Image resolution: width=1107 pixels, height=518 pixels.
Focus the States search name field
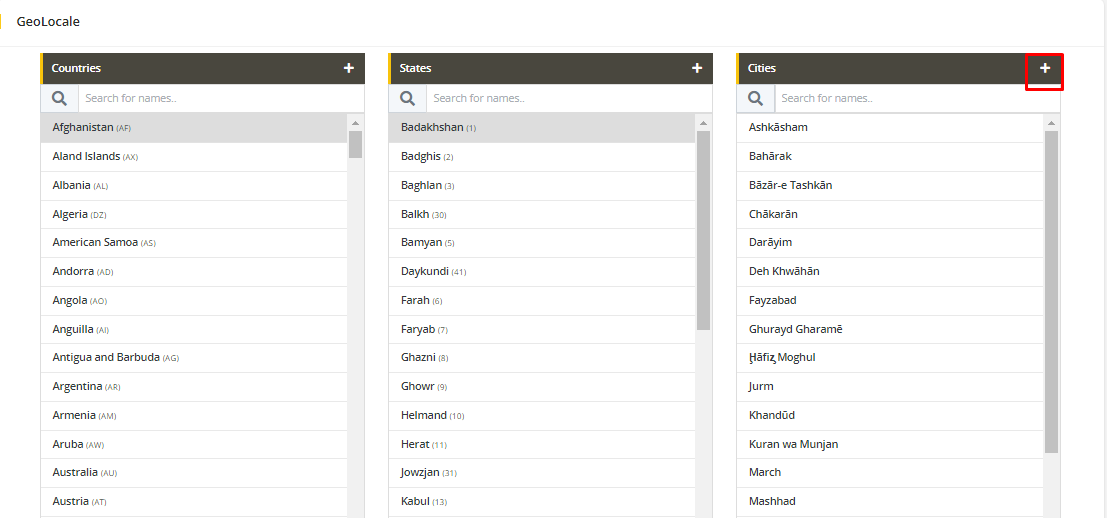(568, 98)
